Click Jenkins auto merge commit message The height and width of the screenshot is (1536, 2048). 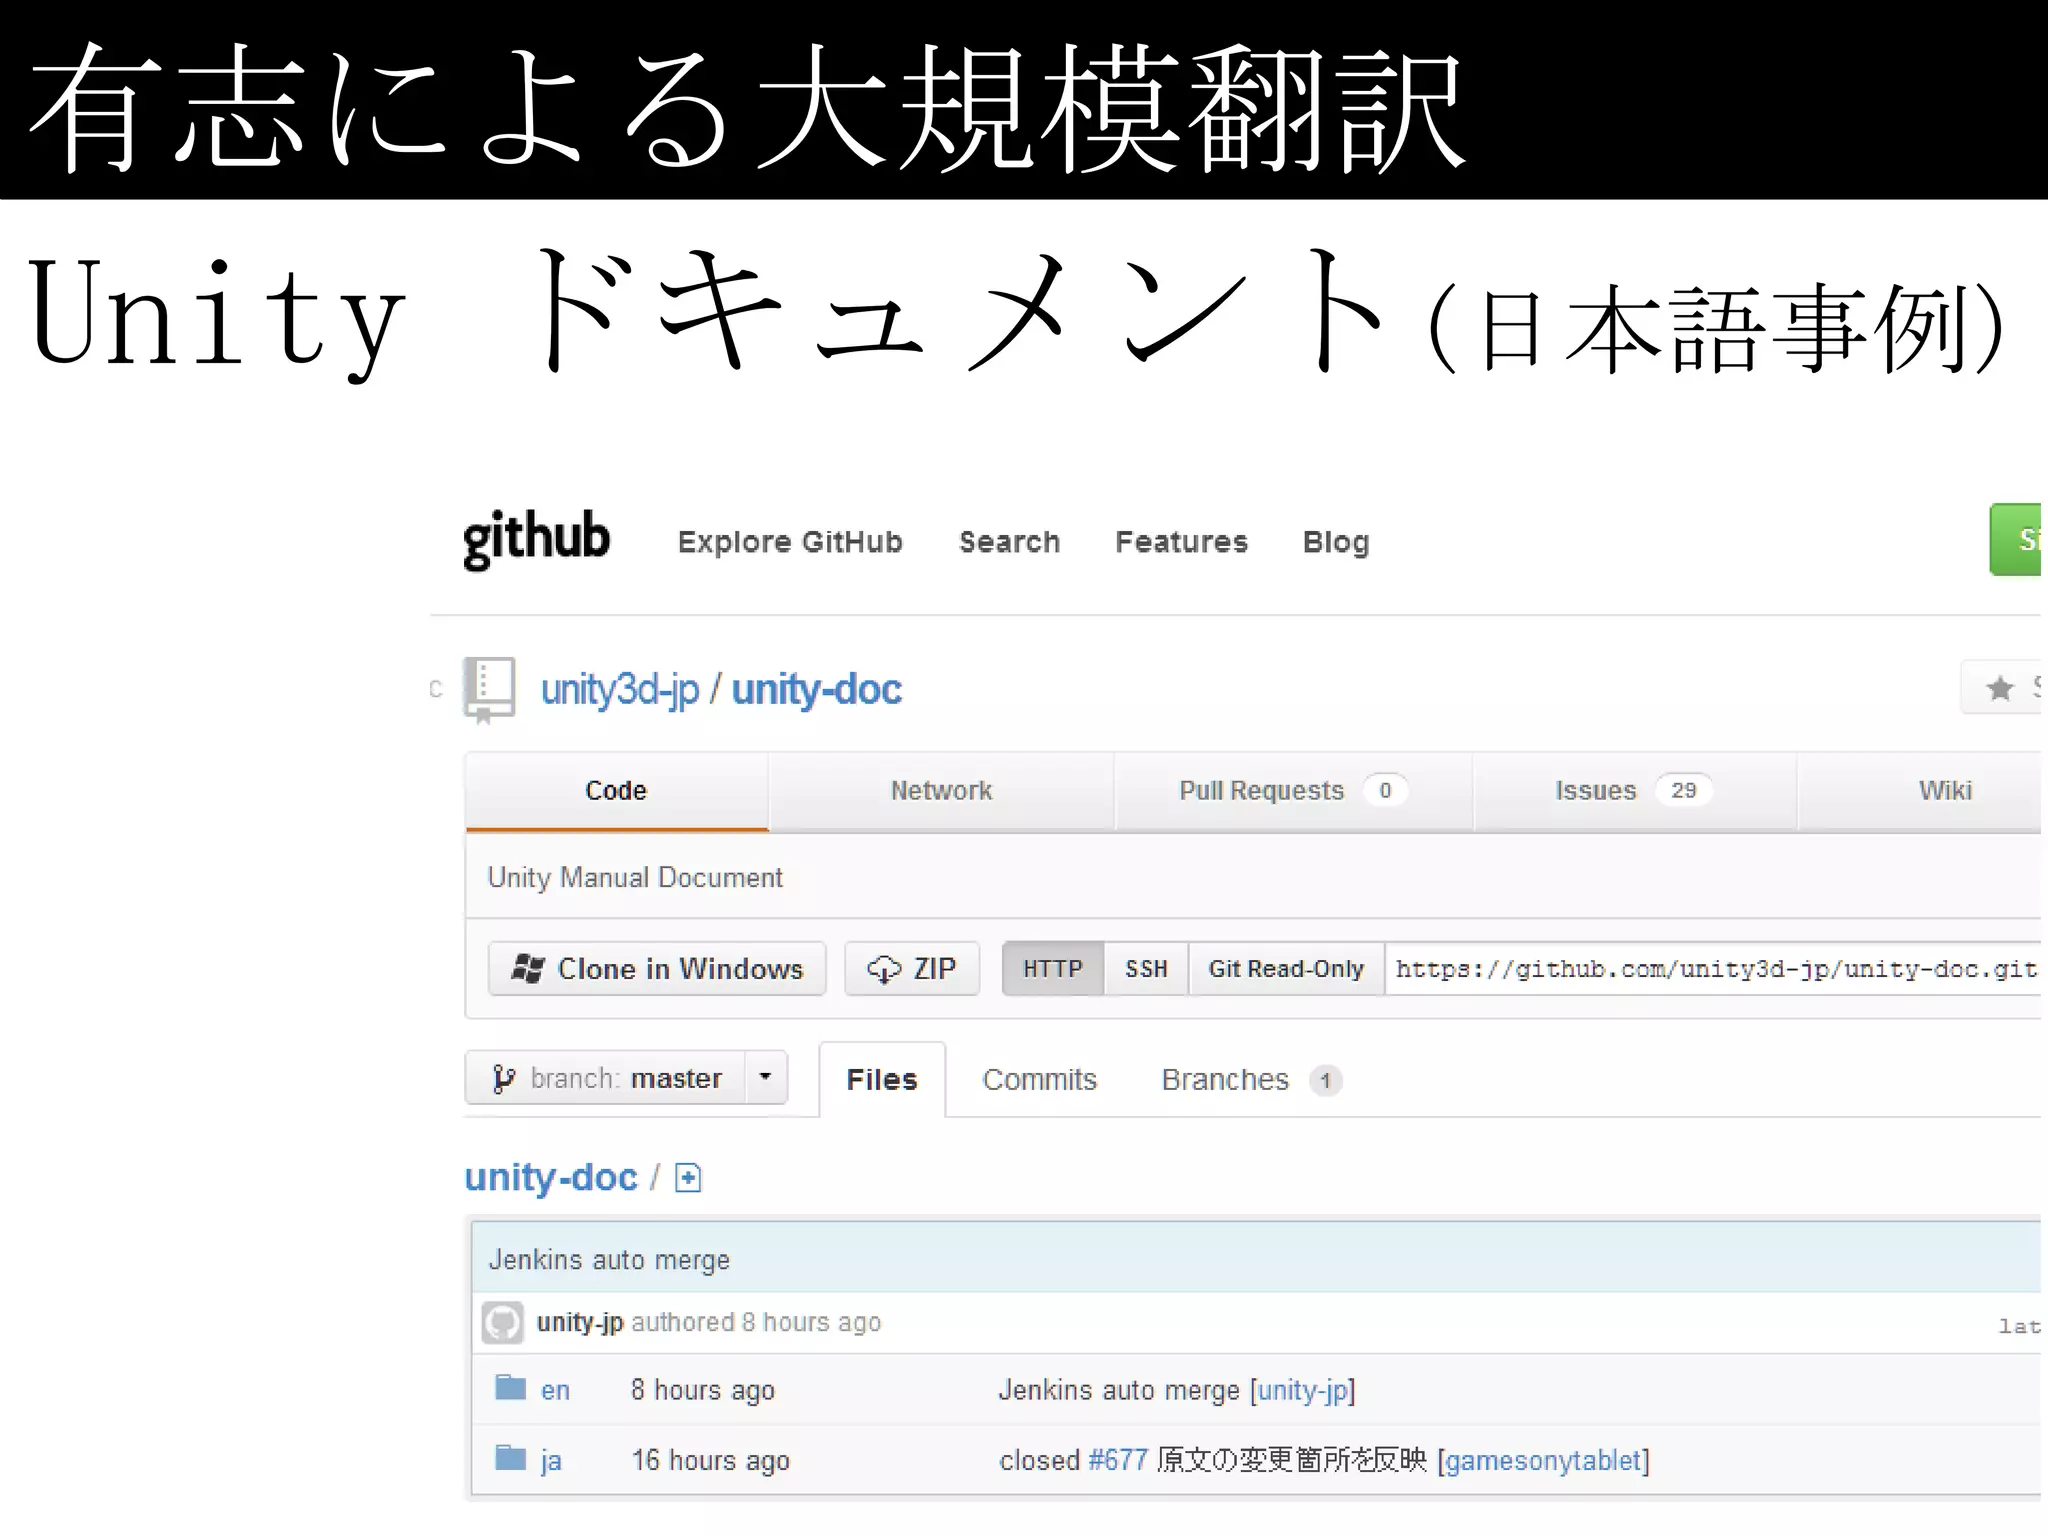(x=609, y=1260)
